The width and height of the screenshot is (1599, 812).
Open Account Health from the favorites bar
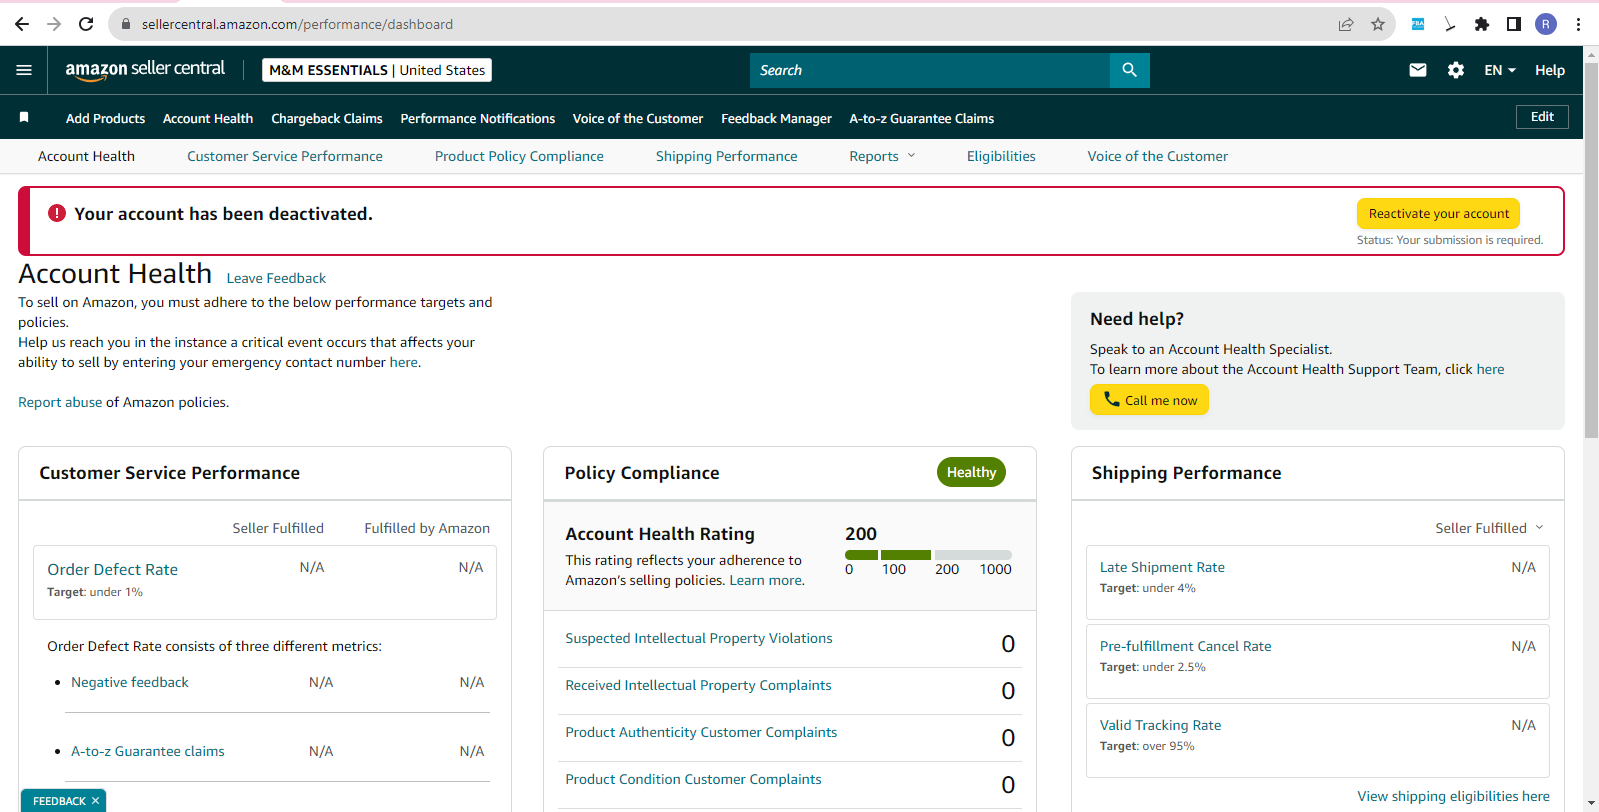click(x=208, y=118)
